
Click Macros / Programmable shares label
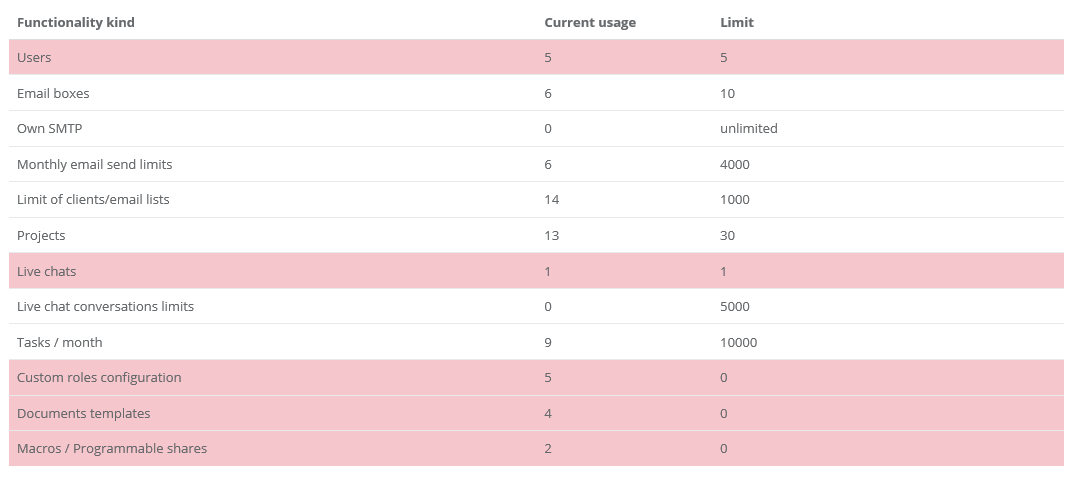coord(112,448)
